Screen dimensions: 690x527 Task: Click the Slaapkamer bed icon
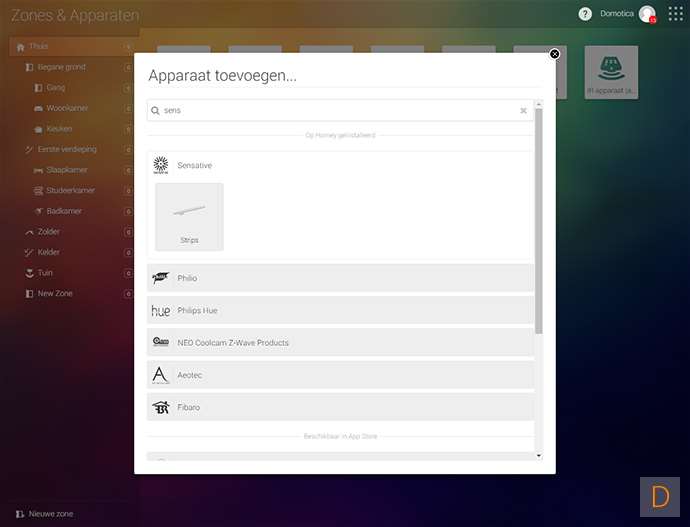coord(39,170)
